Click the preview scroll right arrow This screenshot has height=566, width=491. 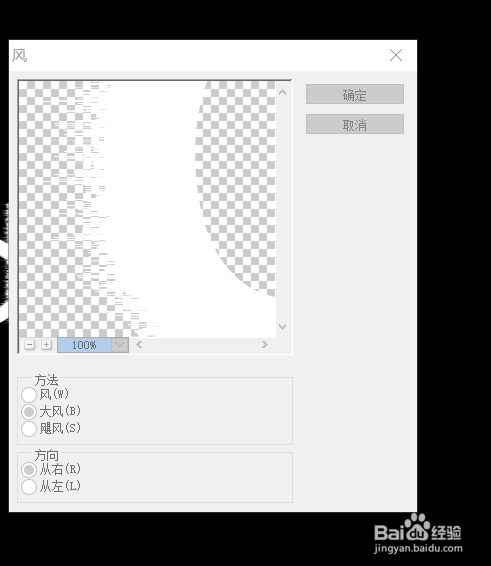tap(265, 345)
